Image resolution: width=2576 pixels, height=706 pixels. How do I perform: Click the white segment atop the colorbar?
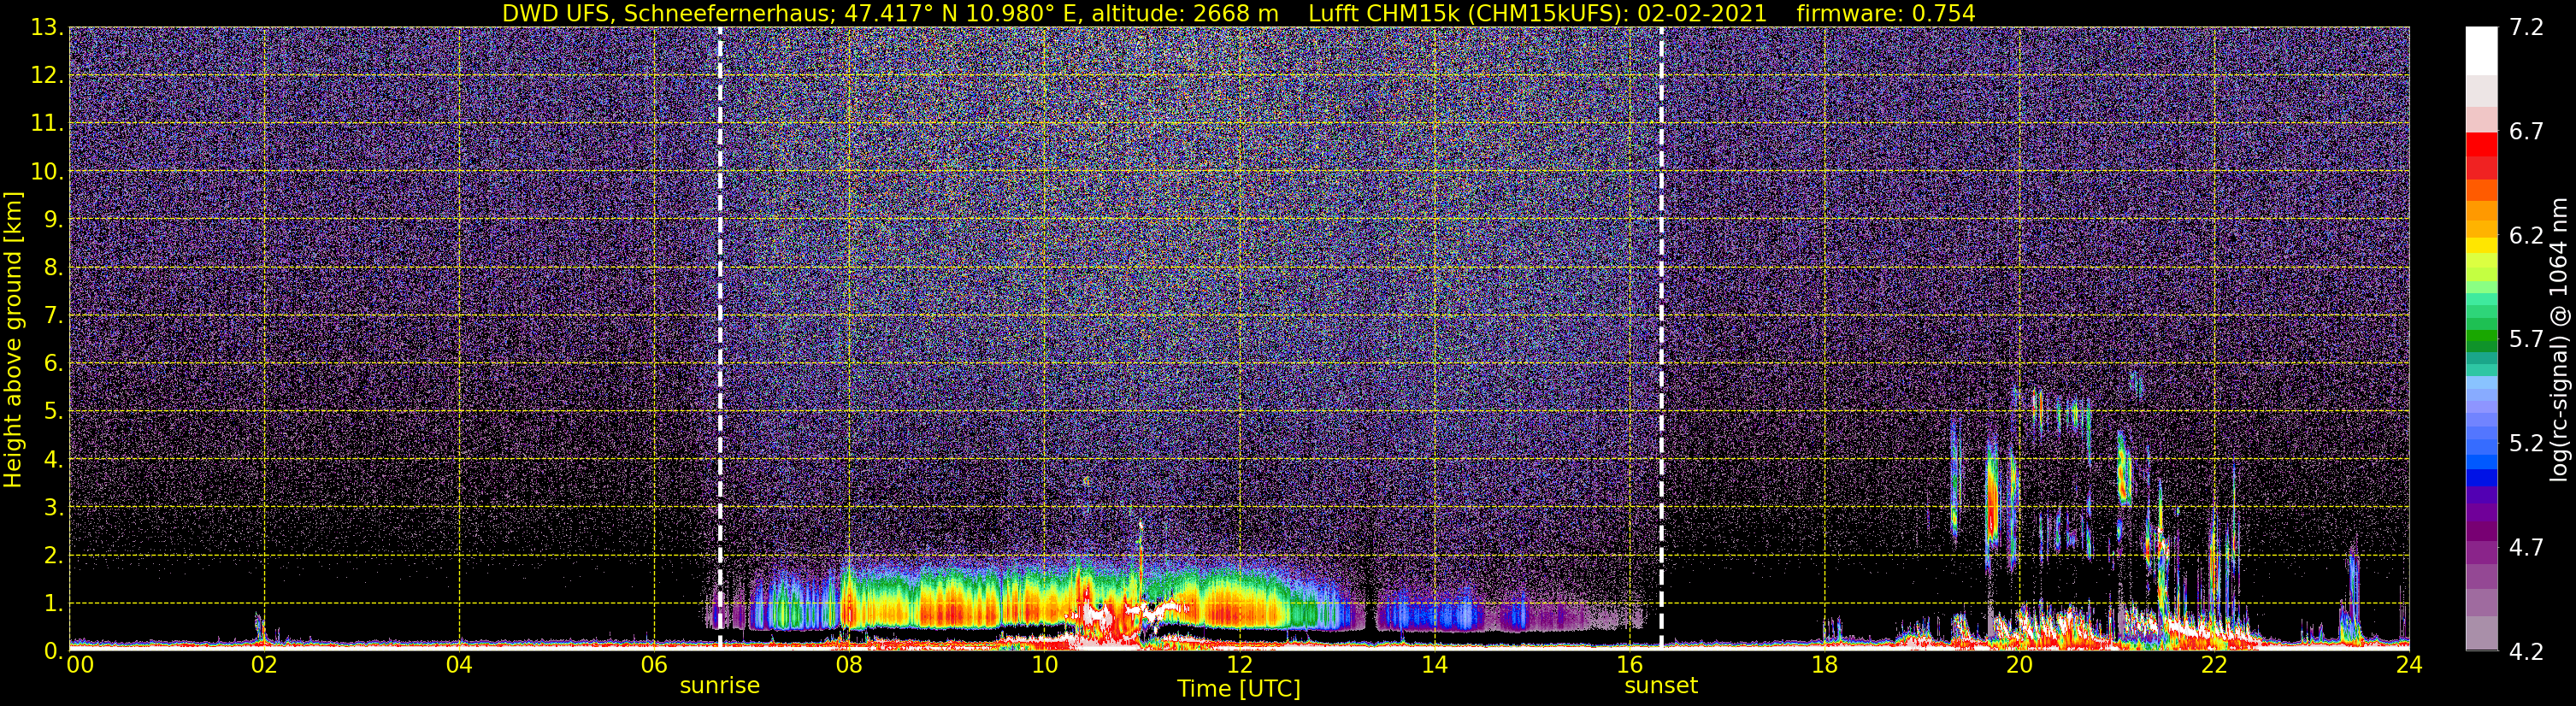(x=2481, y=50)
